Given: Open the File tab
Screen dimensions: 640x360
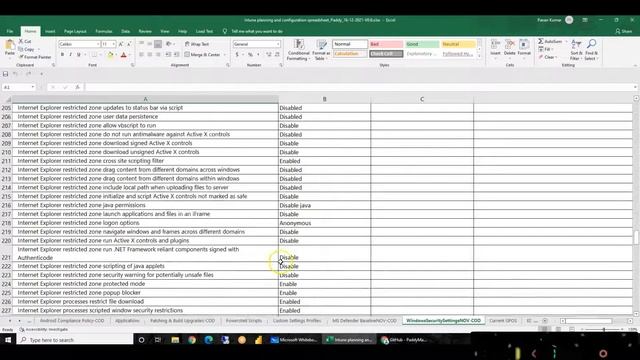Looking at the screenshot, I should pos(10,31).
